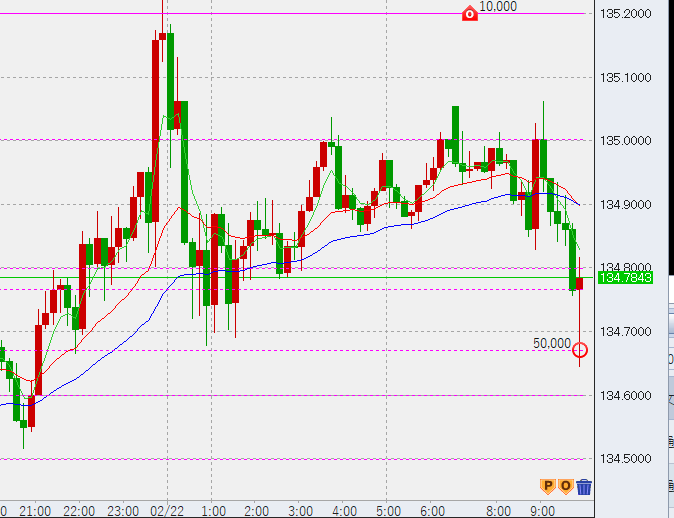This screenshot has width=674, height=518.
Task: Click the 6:00 time axis label
Action: 432,510
